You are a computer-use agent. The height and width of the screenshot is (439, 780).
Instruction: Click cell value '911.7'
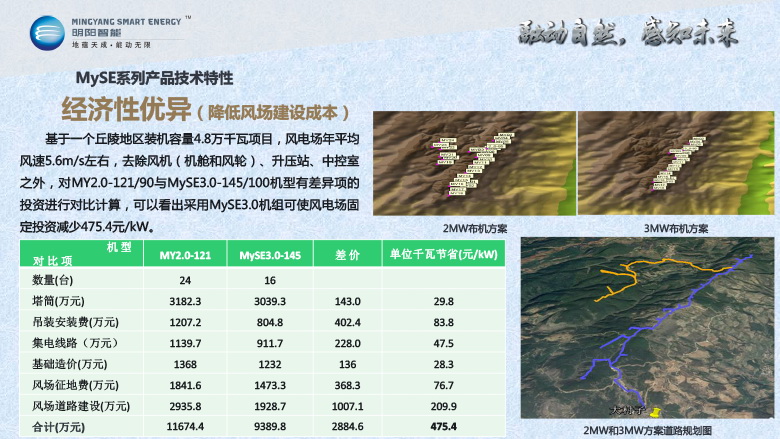pos(270,343)
